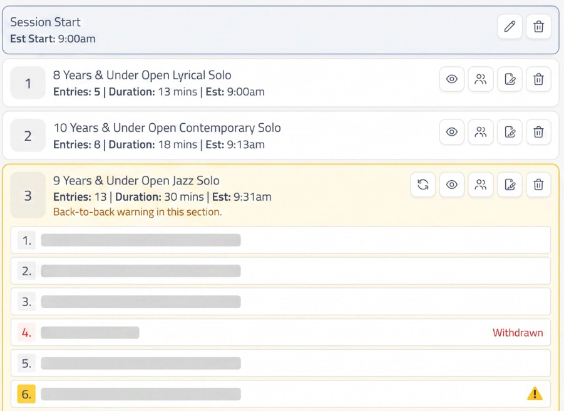Viewport: 564px width, 411px height.
Task: View the 9 Years Jazz Solo section
Action: tap(452, 185)
